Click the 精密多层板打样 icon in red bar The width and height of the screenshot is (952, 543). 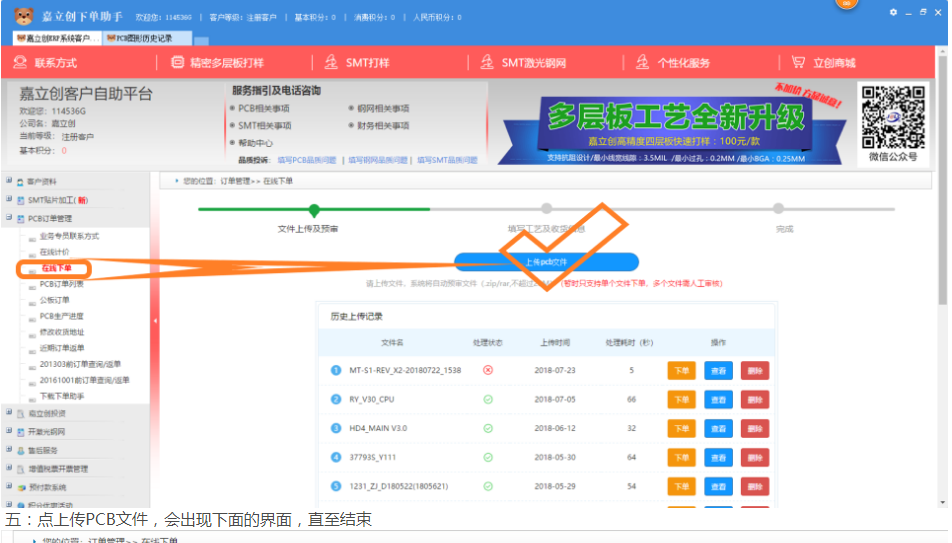[177, 62]
